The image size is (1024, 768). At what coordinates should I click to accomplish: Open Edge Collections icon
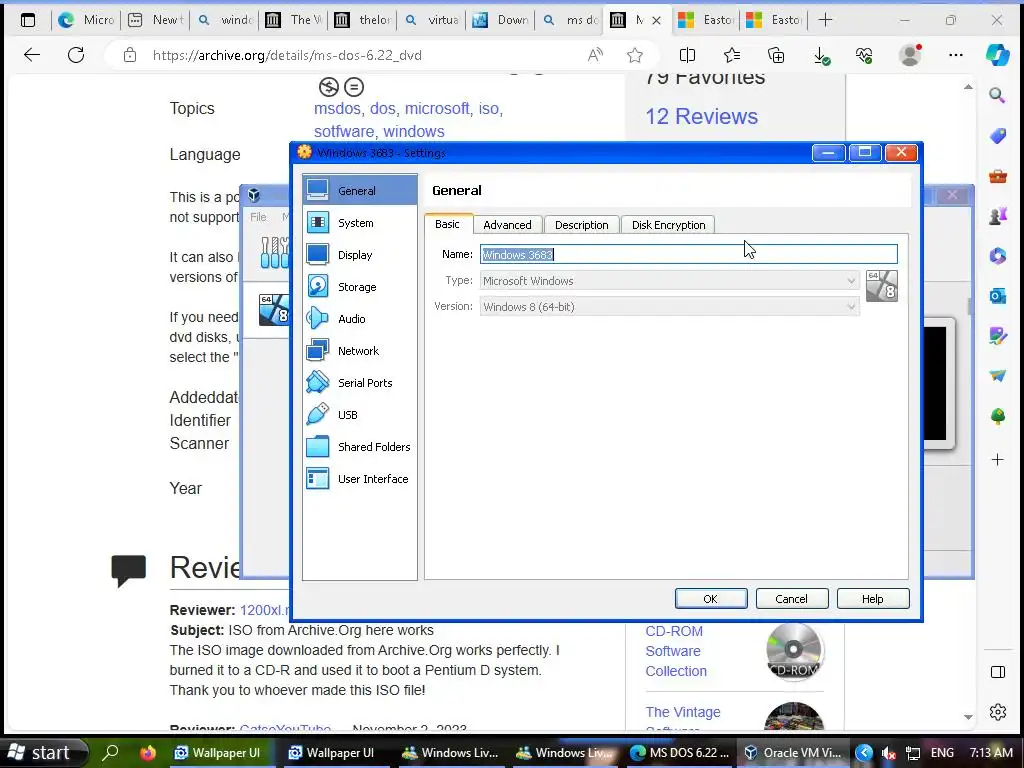click(x=776, y=55)
